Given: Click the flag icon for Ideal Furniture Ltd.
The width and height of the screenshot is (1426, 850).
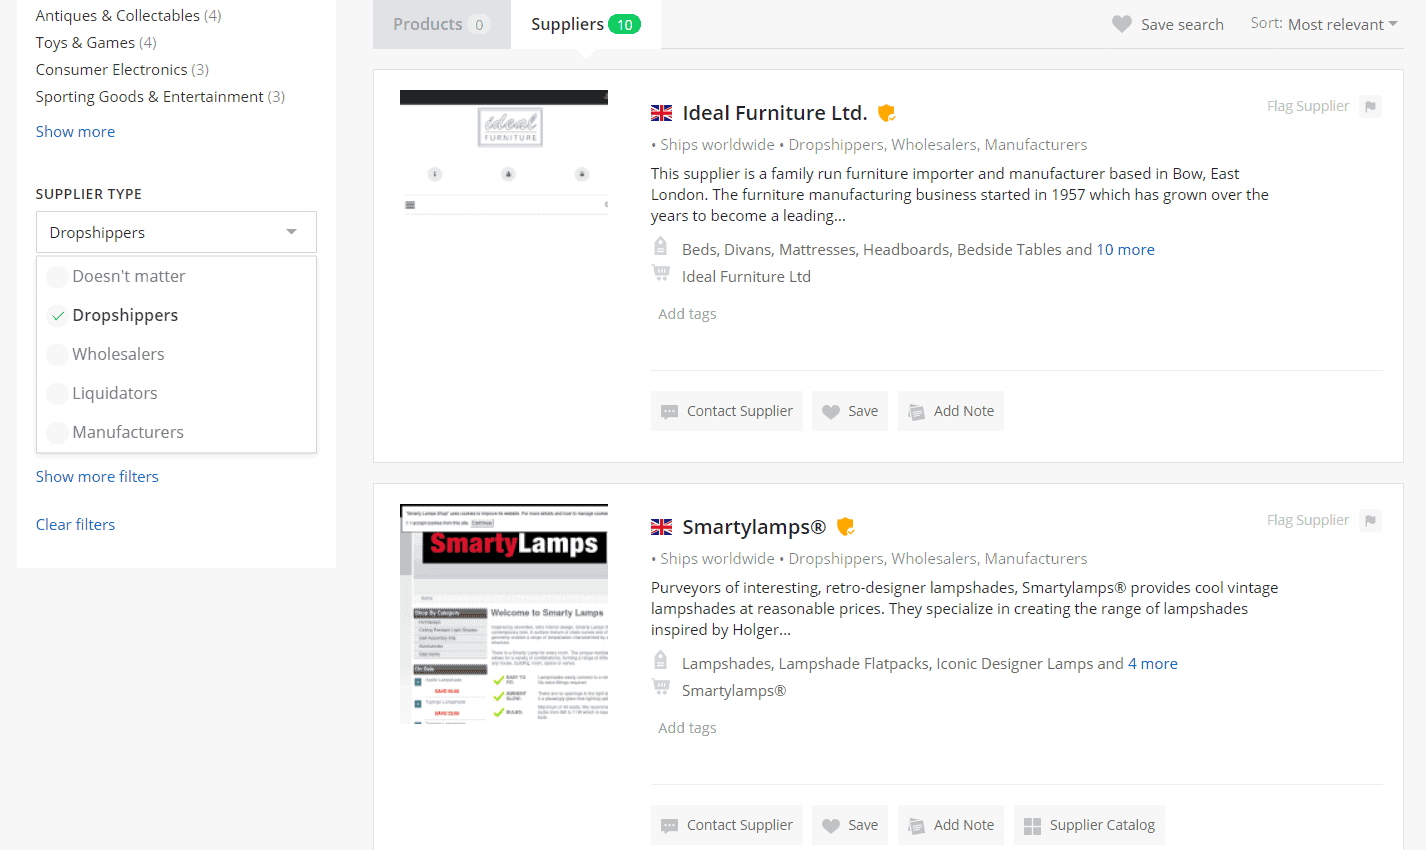Looking at the screenshot, I should tap(1370, 106).
